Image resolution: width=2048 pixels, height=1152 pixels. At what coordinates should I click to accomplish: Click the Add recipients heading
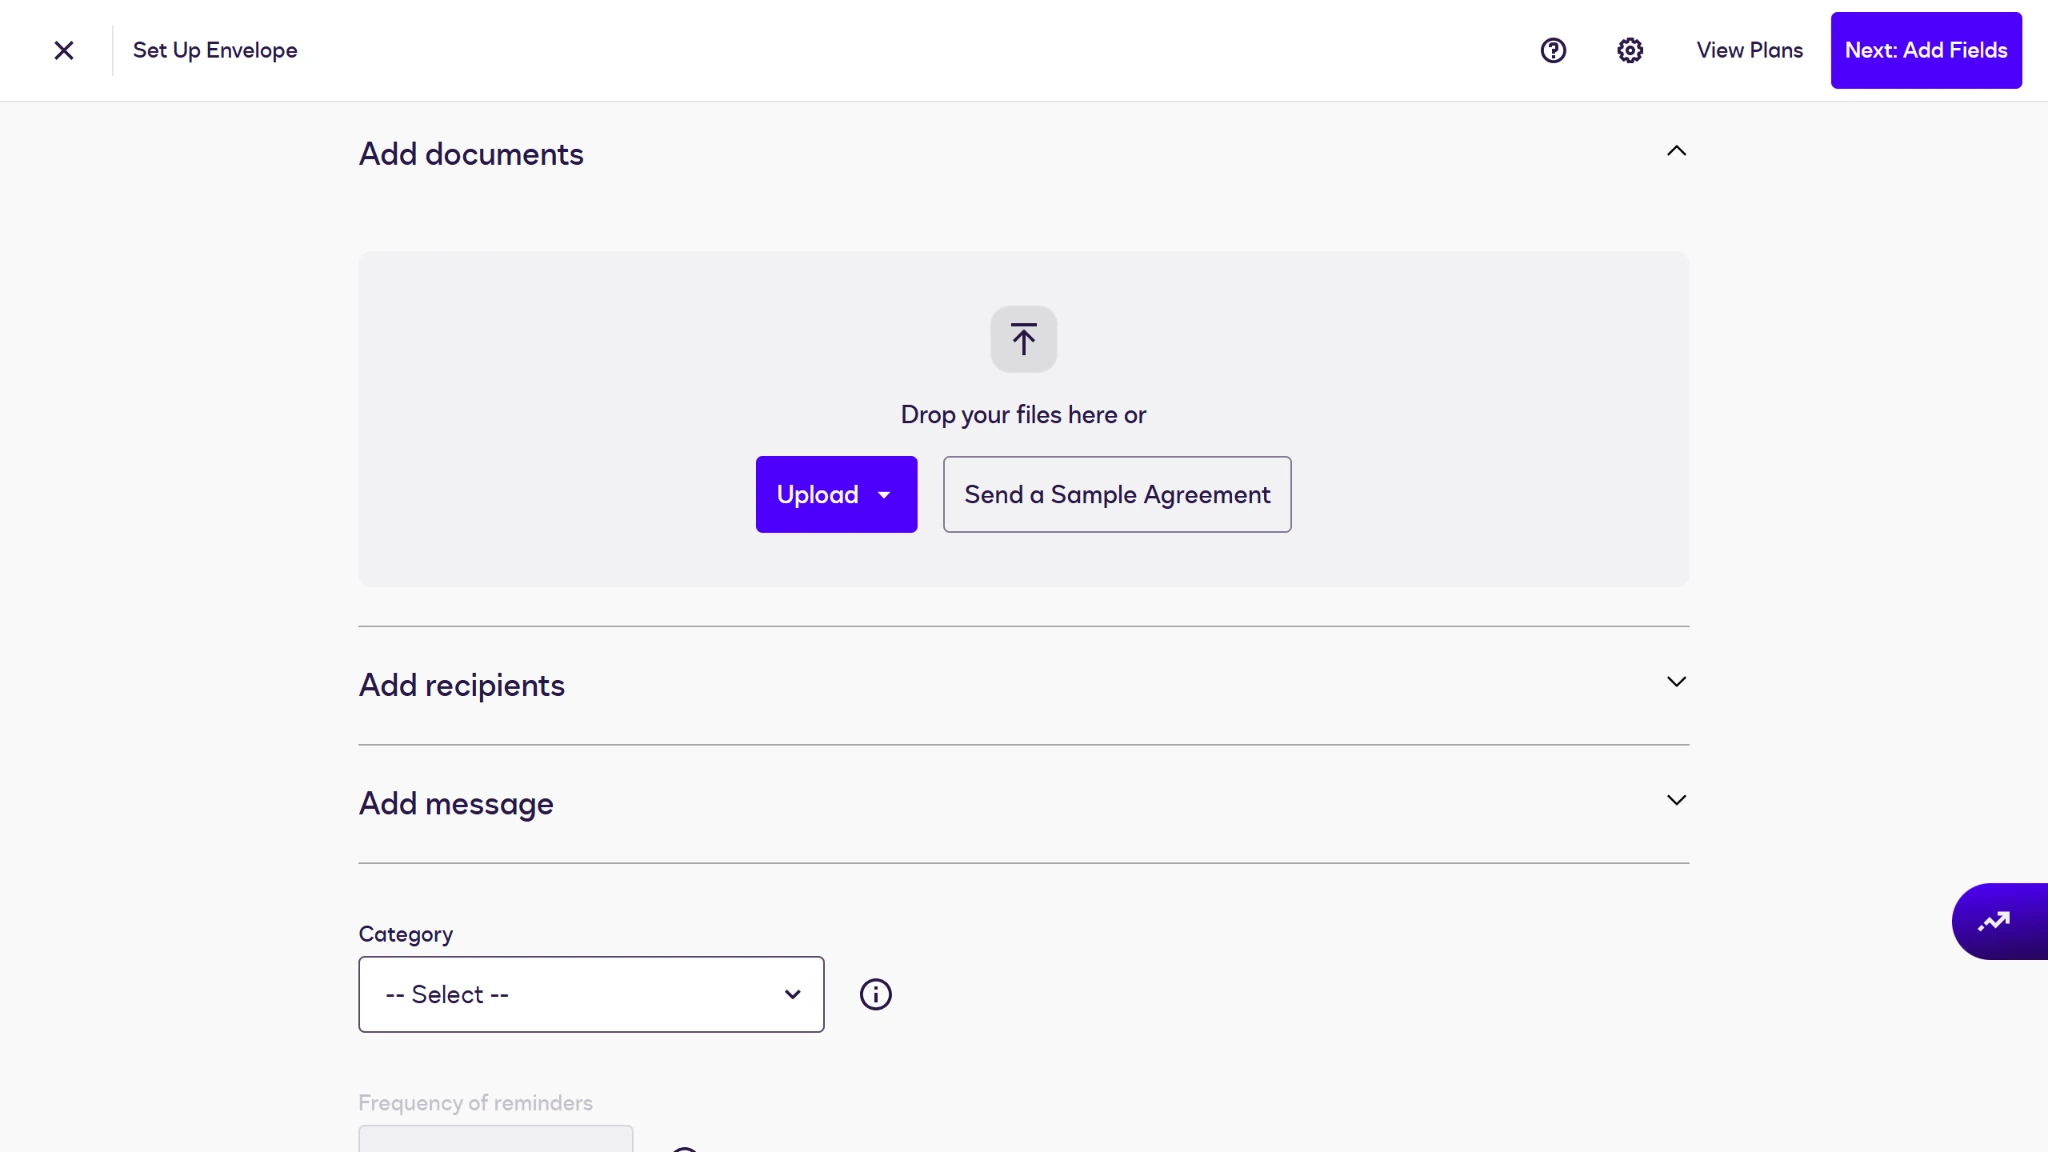462,685
